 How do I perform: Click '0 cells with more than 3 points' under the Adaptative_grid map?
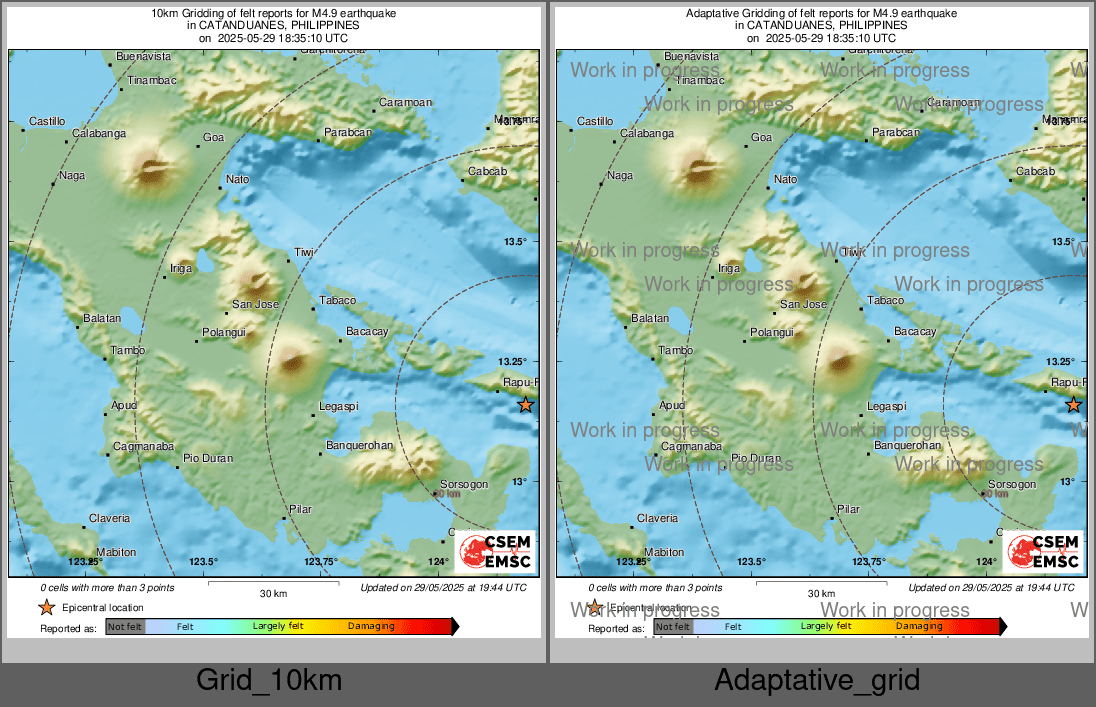click(x=655, y=587)
